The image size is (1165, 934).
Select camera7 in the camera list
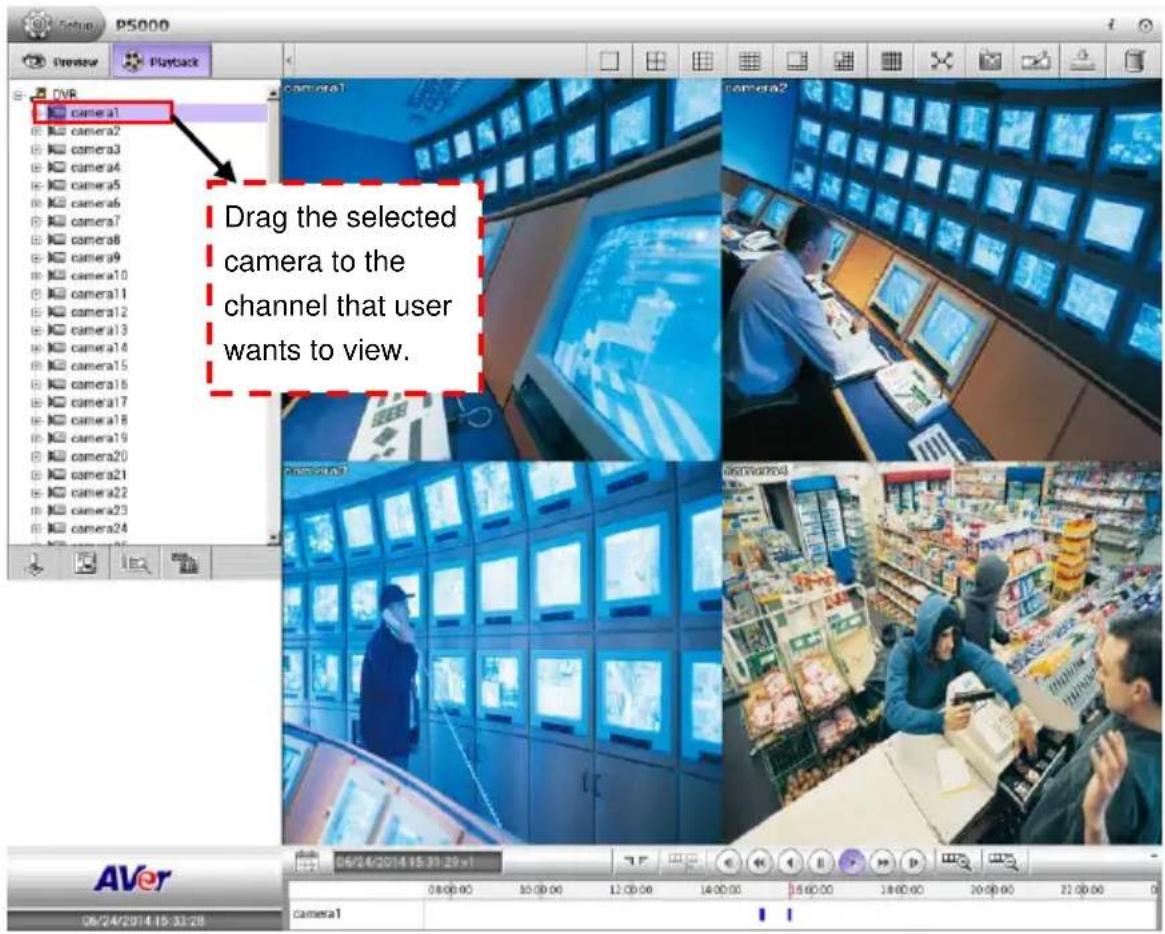pyautogui.click(x=95, y=221)
